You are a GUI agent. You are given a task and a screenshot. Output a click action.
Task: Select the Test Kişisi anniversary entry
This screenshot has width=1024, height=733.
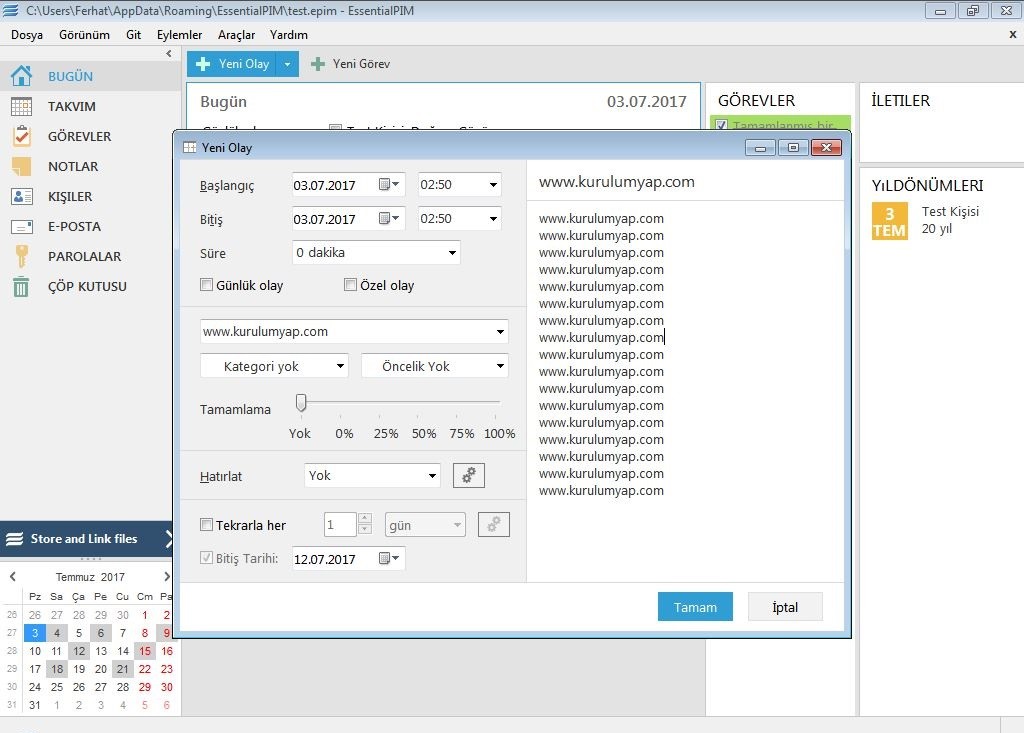point(950,220)
